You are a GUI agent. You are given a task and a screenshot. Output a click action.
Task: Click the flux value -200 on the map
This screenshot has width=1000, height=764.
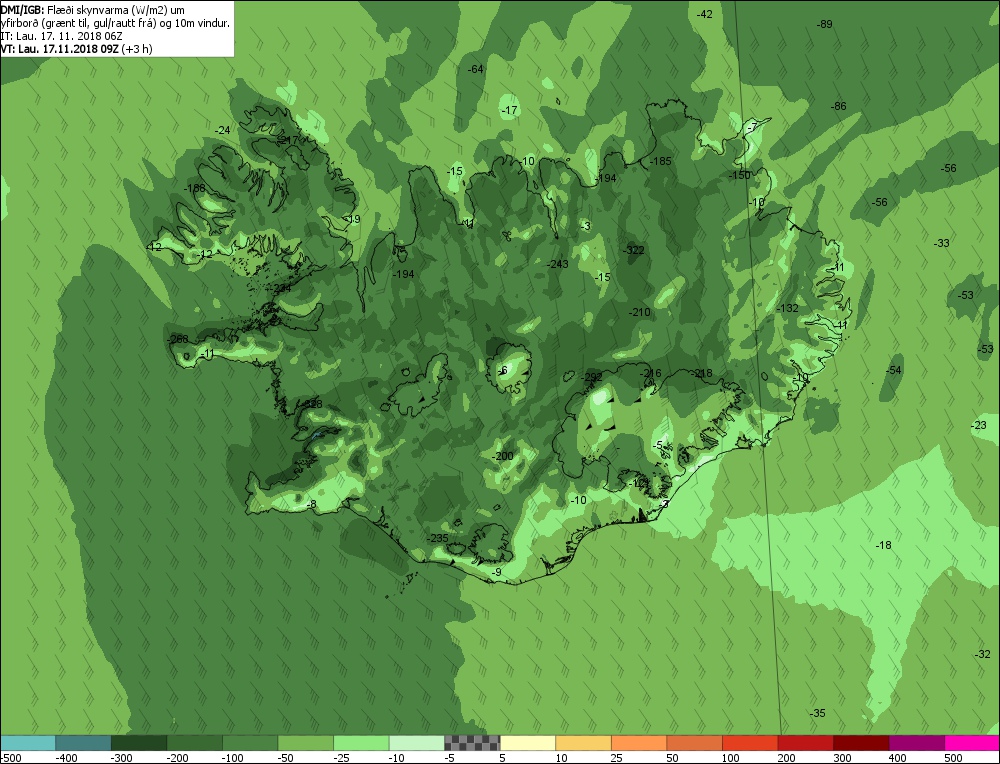tap(502, 456)
